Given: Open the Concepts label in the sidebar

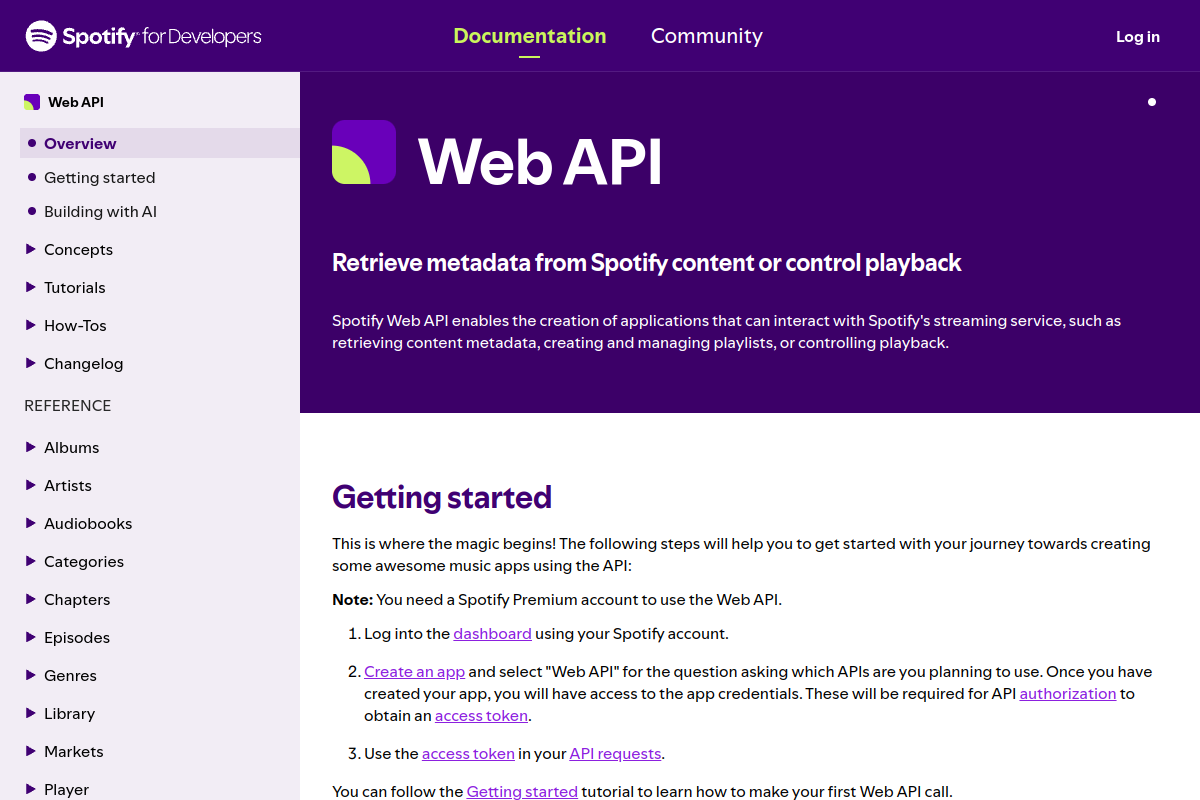Looking at the screenshot, I should [78, 249].
